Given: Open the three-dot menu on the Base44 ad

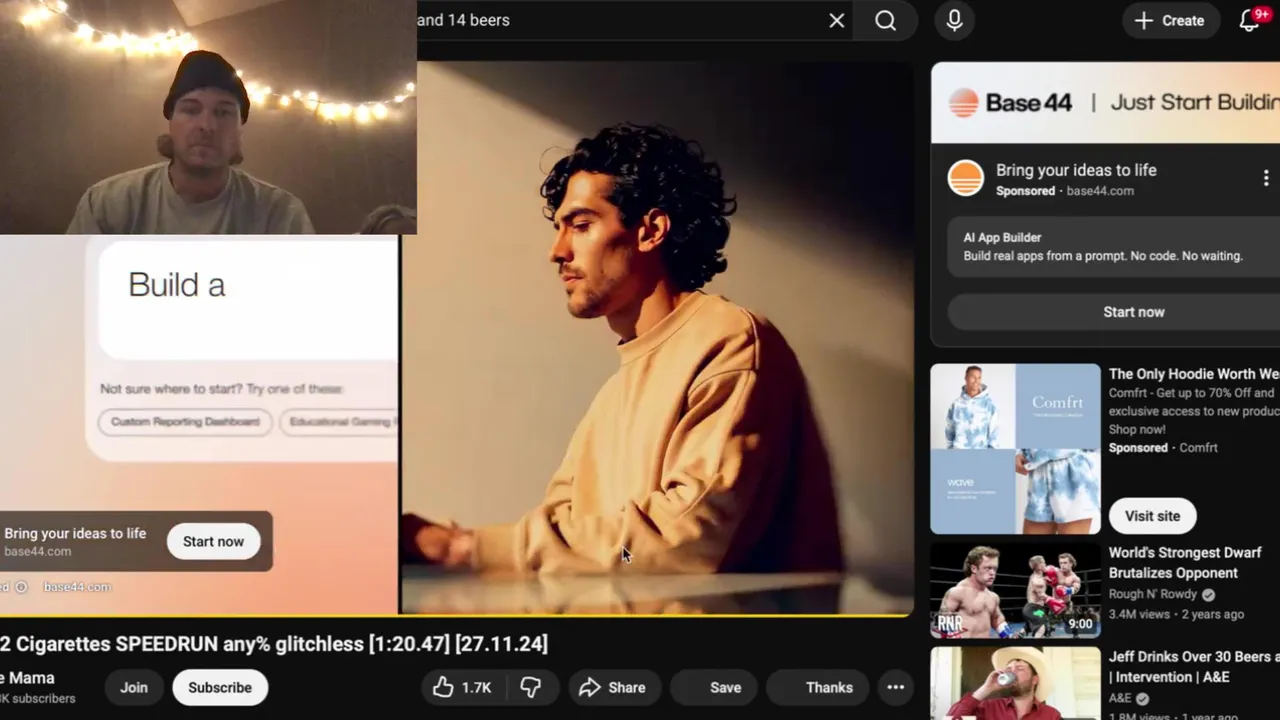Looking at the screenshot, I should point(1266,178).
